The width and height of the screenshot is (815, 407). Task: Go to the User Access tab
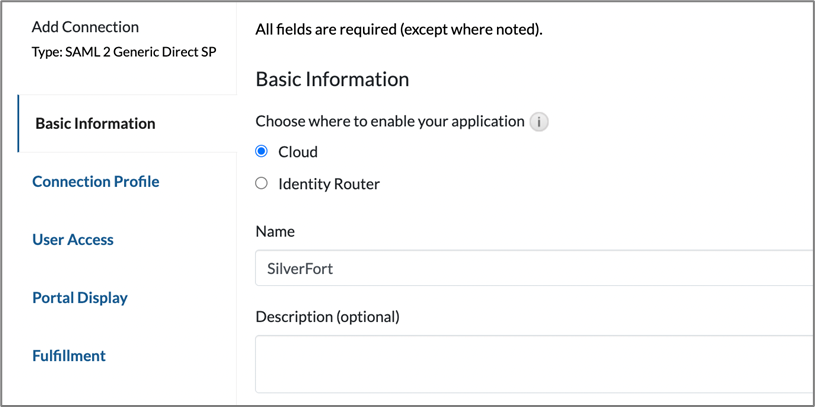coord(73,240)
